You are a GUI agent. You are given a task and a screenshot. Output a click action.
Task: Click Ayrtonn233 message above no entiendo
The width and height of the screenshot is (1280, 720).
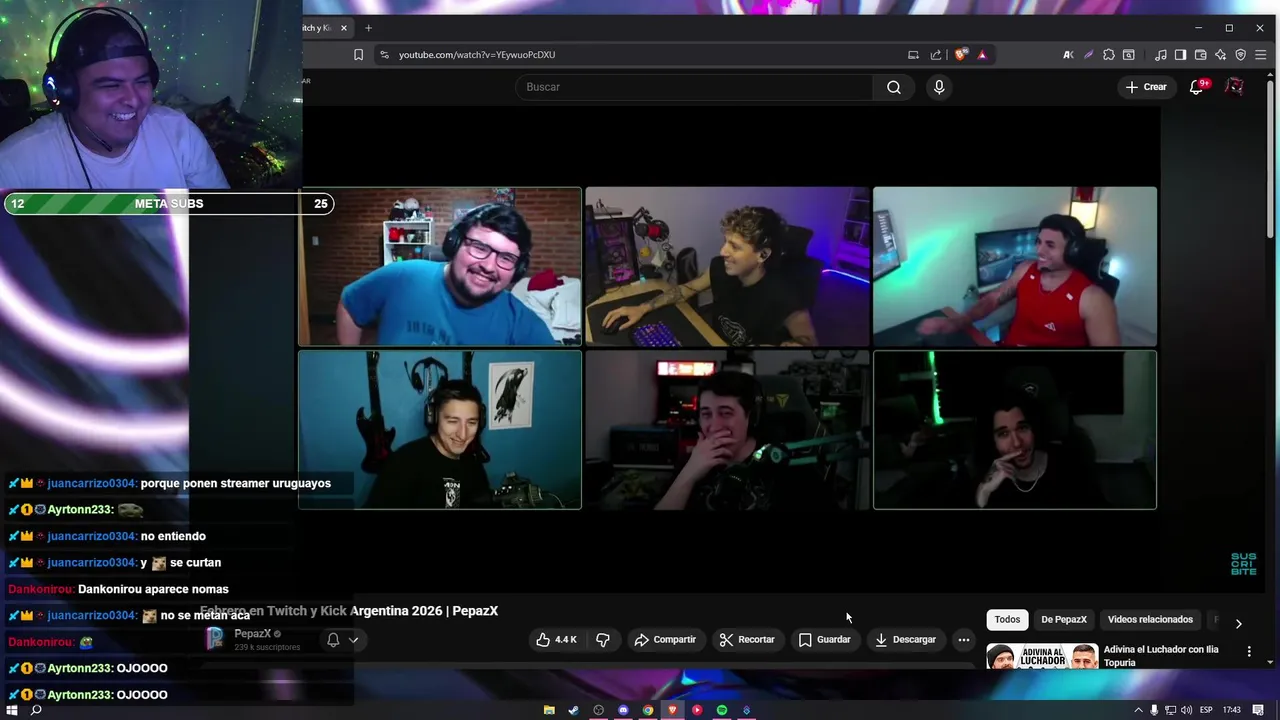click(x=76, y=510)
